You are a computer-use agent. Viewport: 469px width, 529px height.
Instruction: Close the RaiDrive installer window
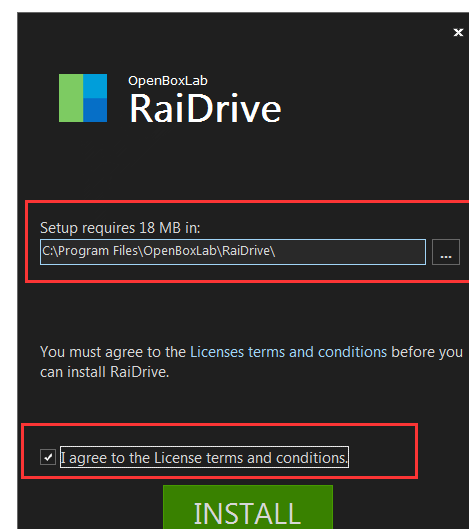pyautogui.click(x=458, y=32)
